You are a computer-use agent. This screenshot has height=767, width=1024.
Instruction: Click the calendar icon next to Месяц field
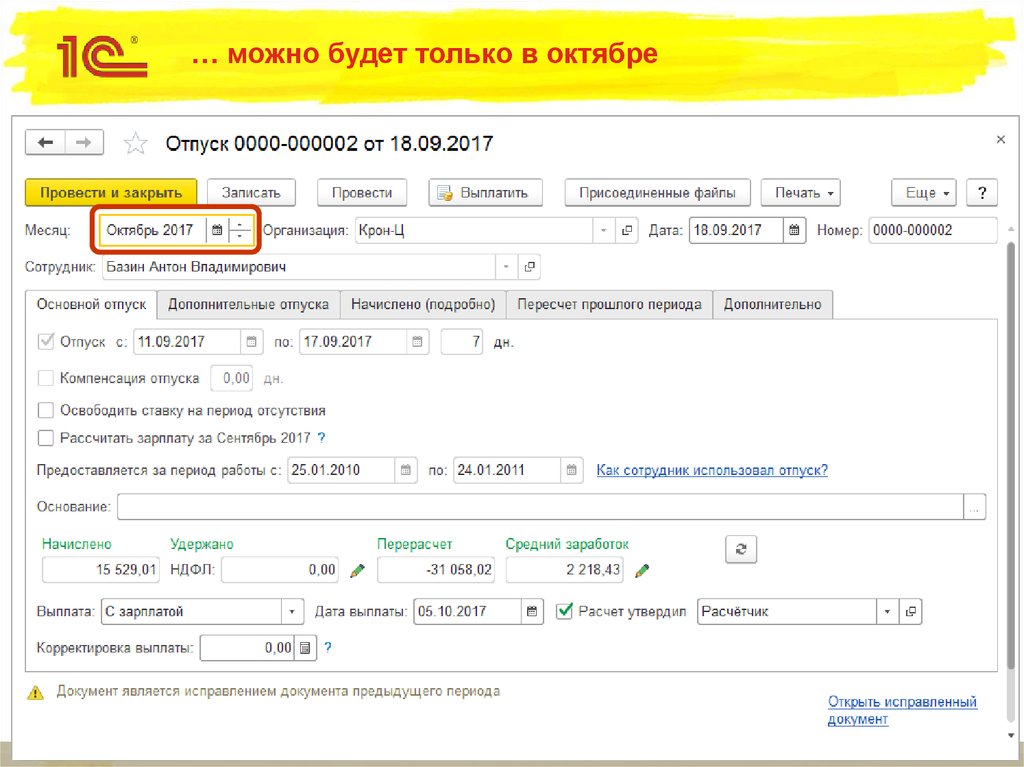tap(218, 229)
